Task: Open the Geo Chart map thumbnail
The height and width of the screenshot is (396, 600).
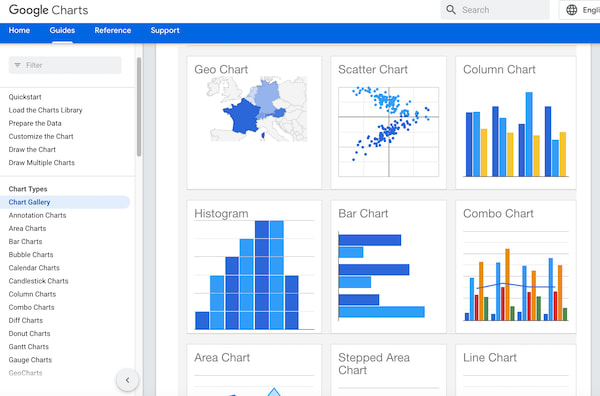Action: point(257,109)
